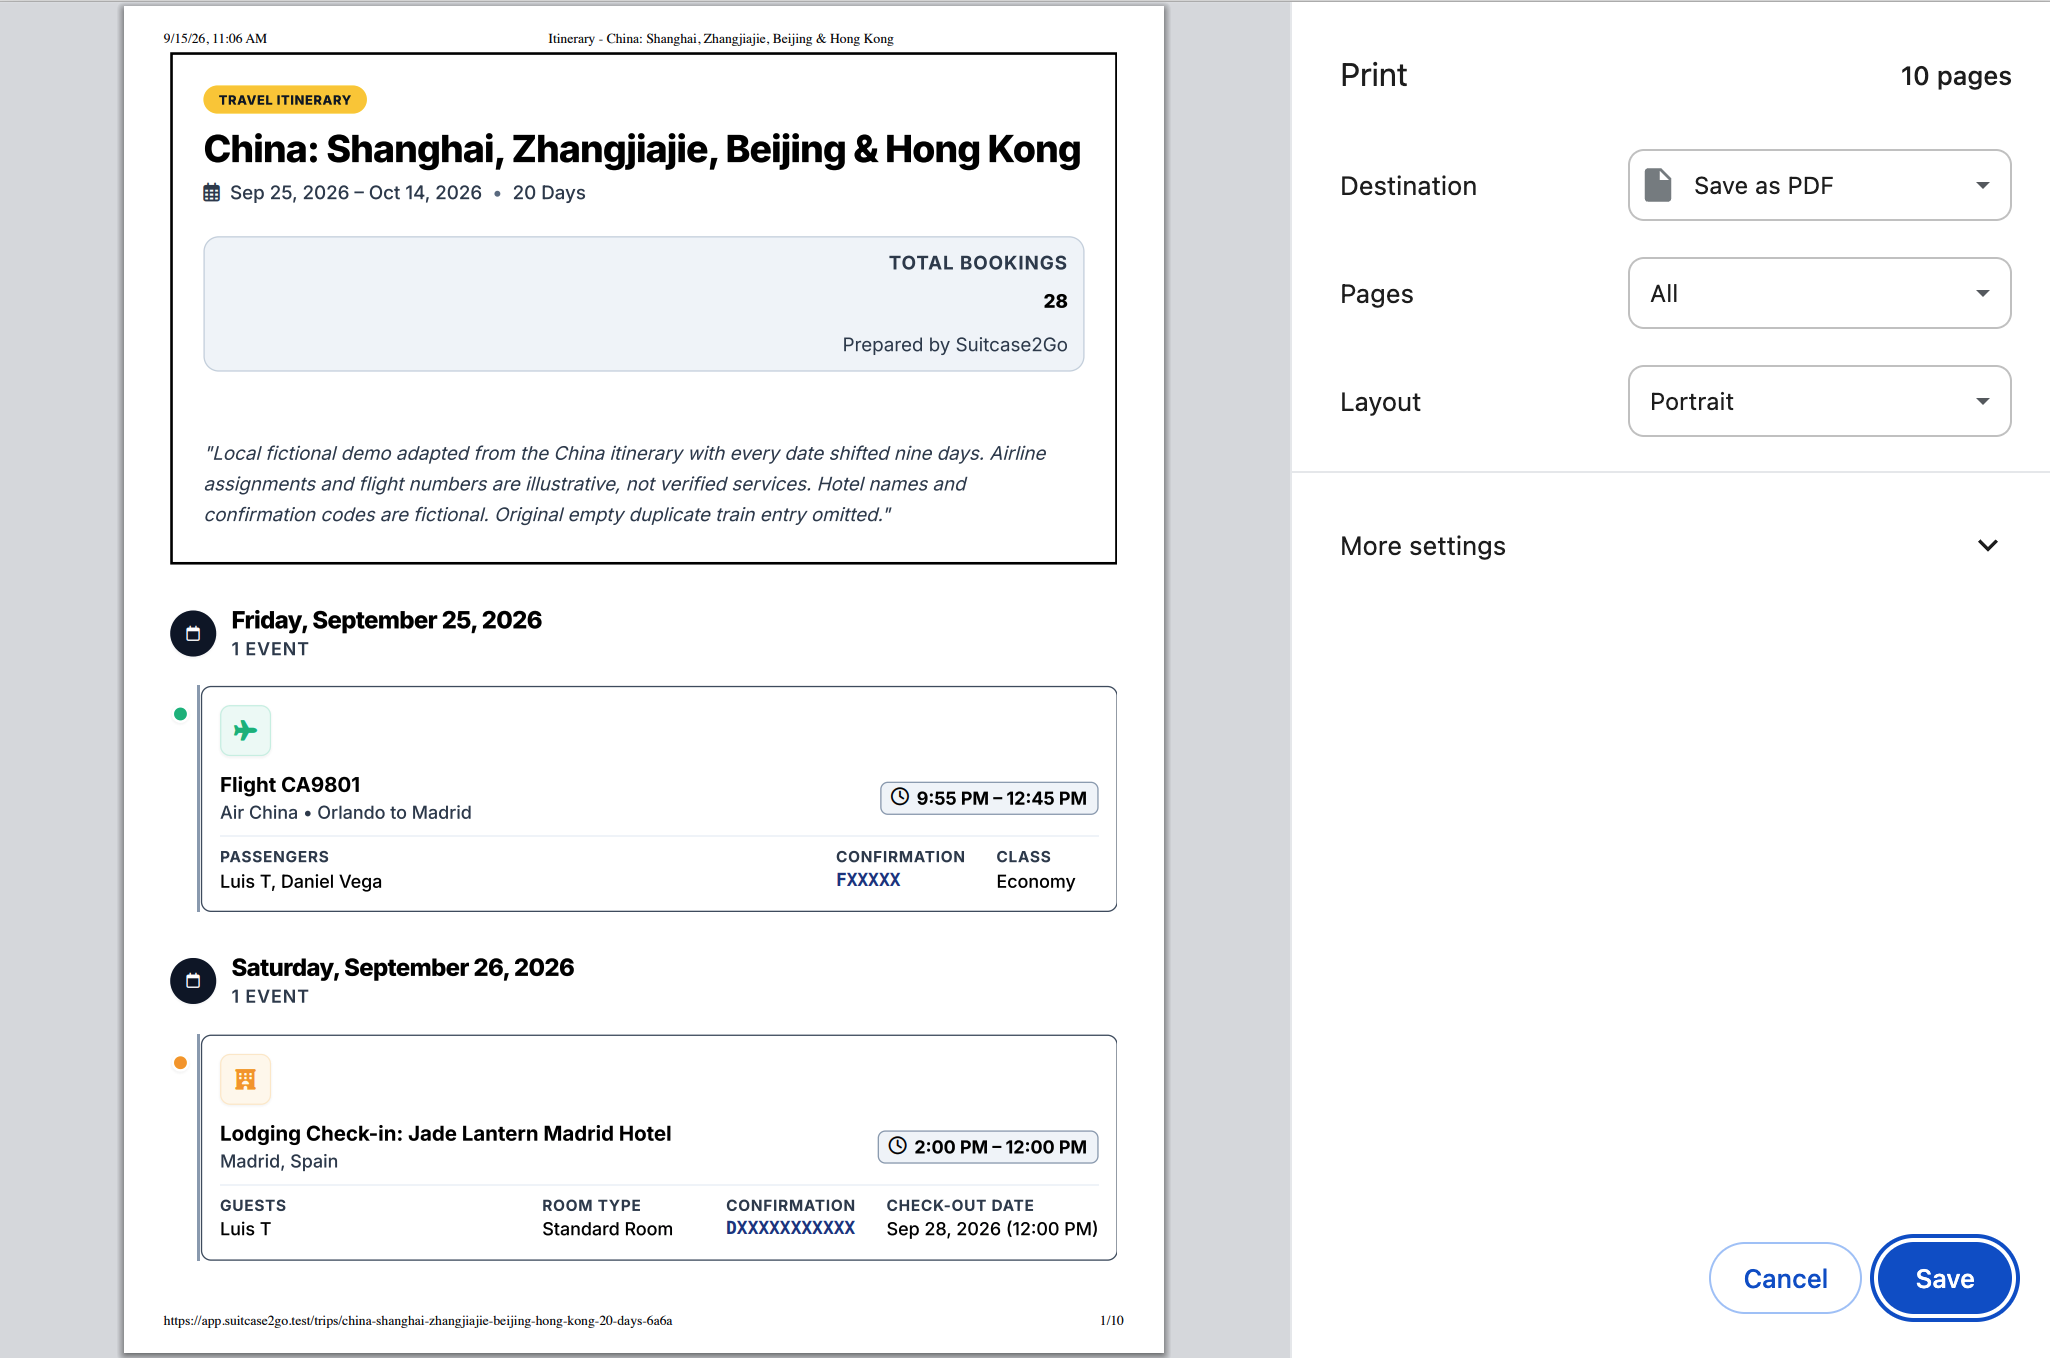
Task: Click check-out date Sep 28, 2026 (12:00 PM)
Action: 992,1229
